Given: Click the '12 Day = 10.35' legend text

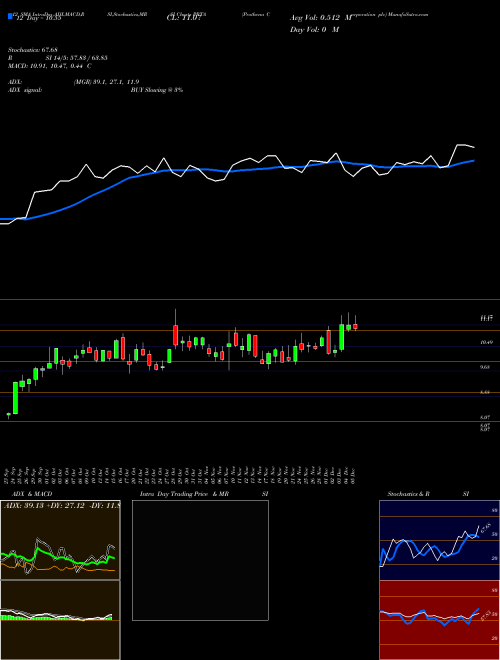Looking at the screenshot, I should click(37, 19).
